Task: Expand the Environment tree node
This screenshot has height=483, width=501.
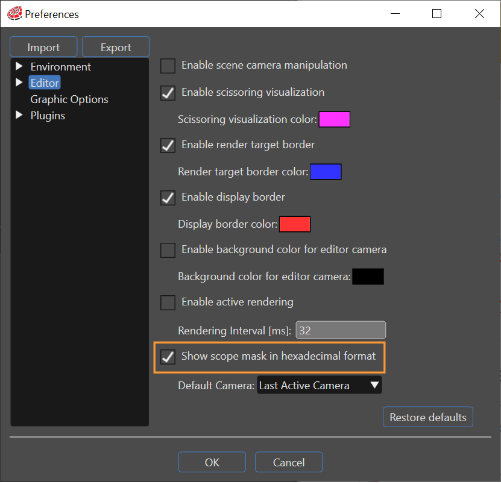Action: [x=19, y=66]
